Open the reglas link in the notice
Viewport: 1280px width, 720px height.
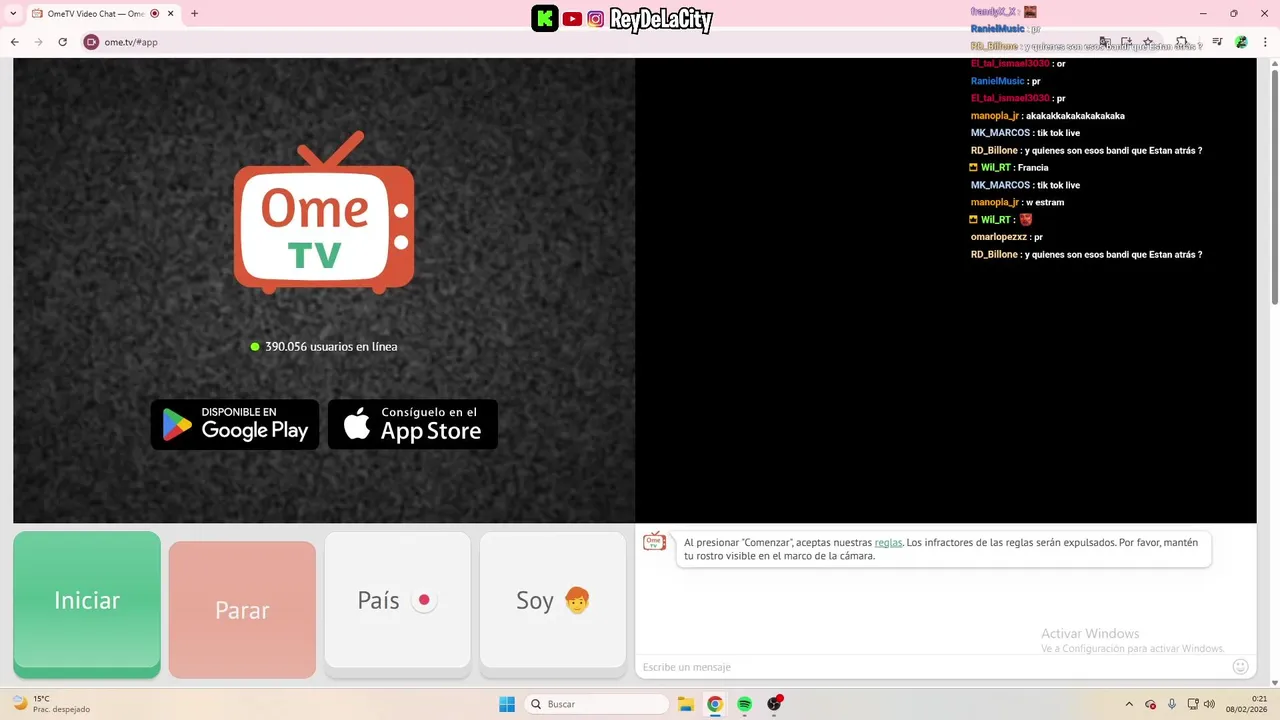[x=888, y=543]
